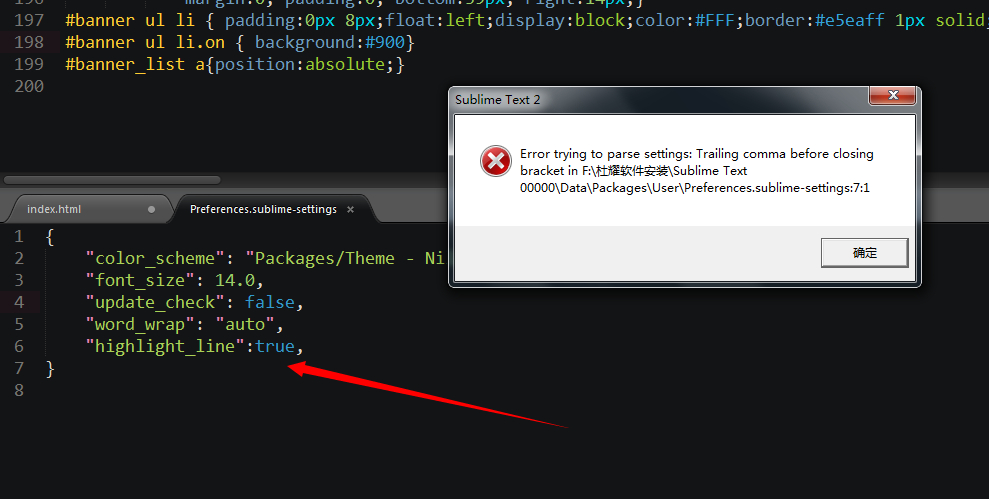Click line number 7 in the settings gutter
This screenshot has height=499, width=989.
point(19,368)
